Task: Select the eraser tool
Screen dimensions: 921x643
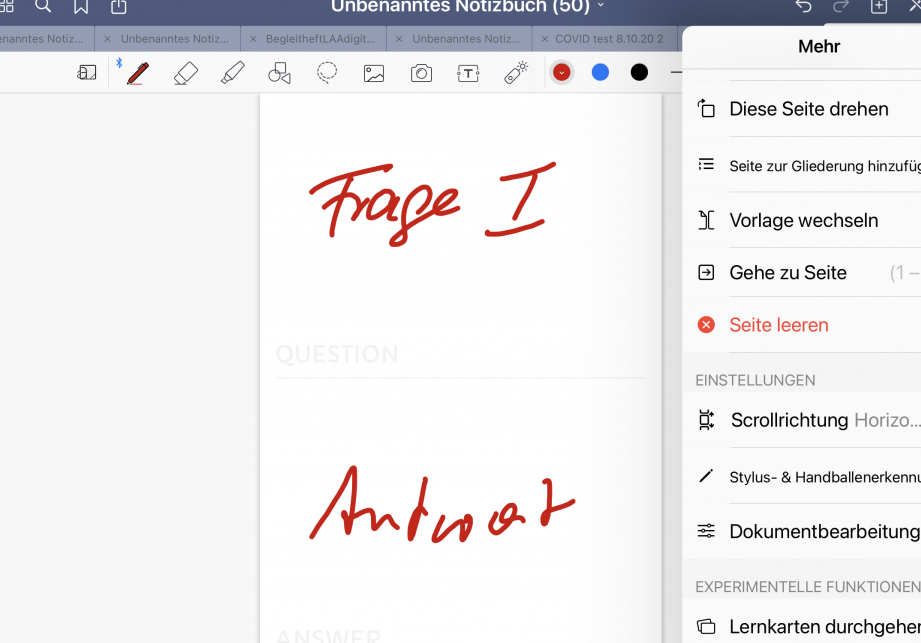Action: pyautogui.click(x=185, y=73)
